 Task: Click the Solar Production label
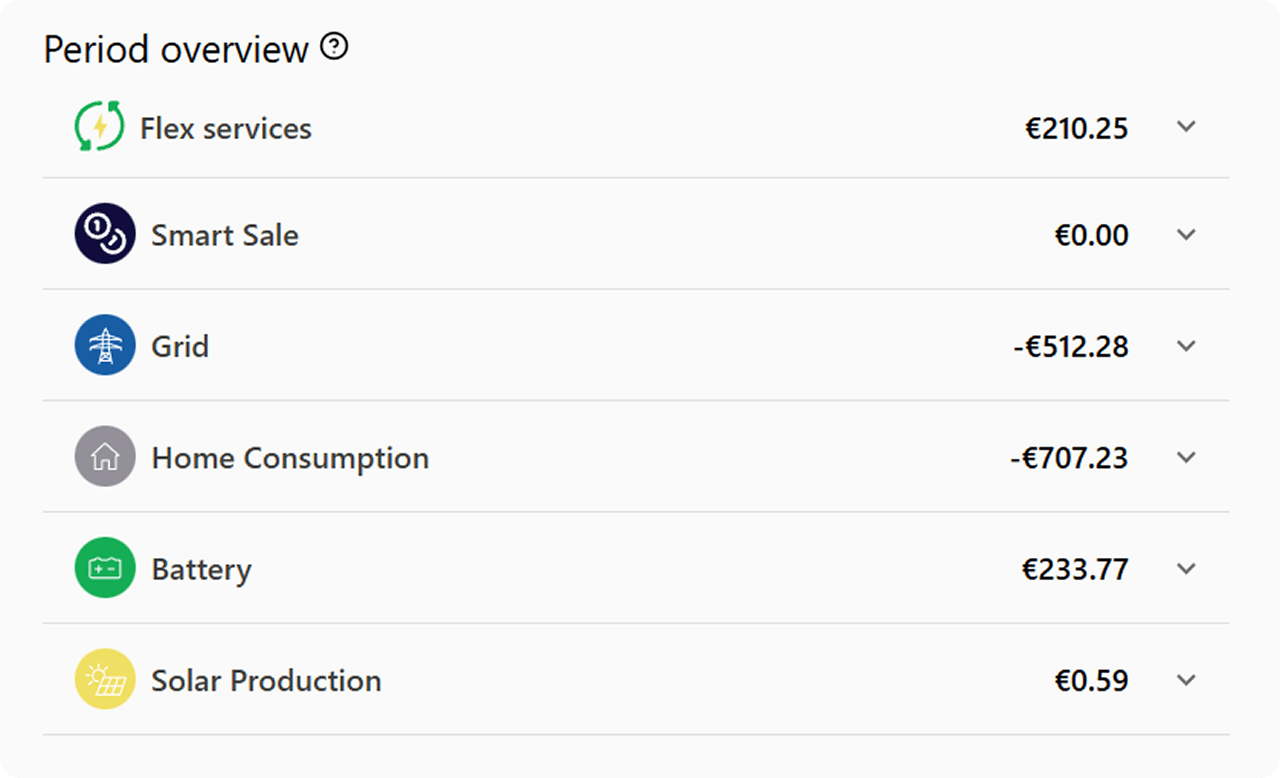click(266, 681)
